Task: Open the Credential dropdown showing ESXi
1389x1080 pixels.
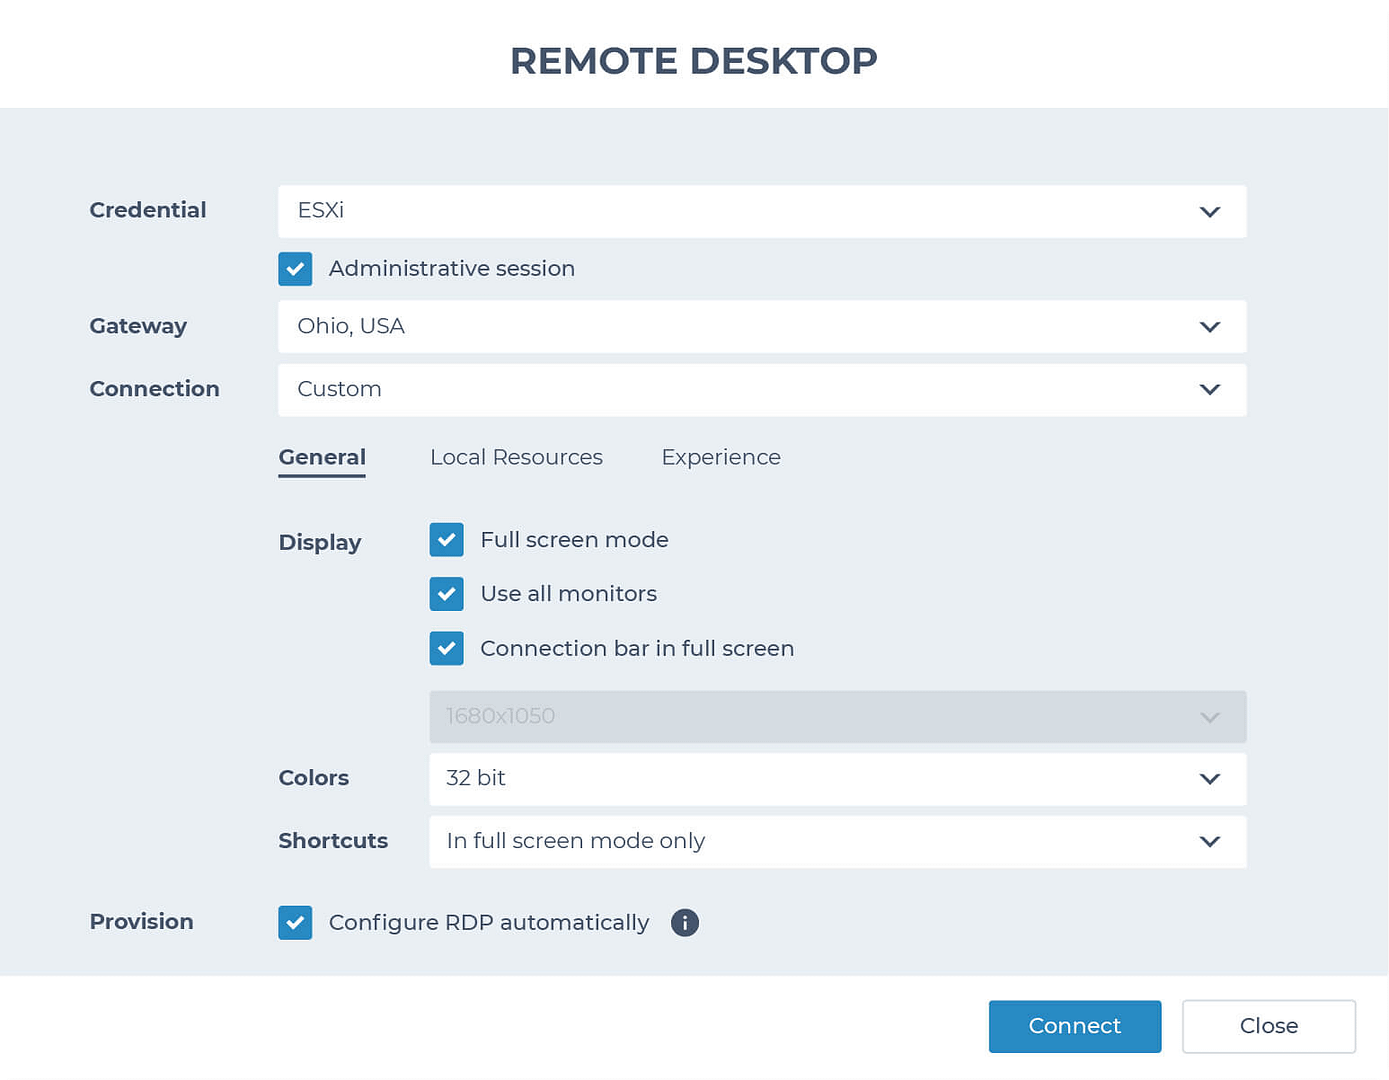Action: 762,211
